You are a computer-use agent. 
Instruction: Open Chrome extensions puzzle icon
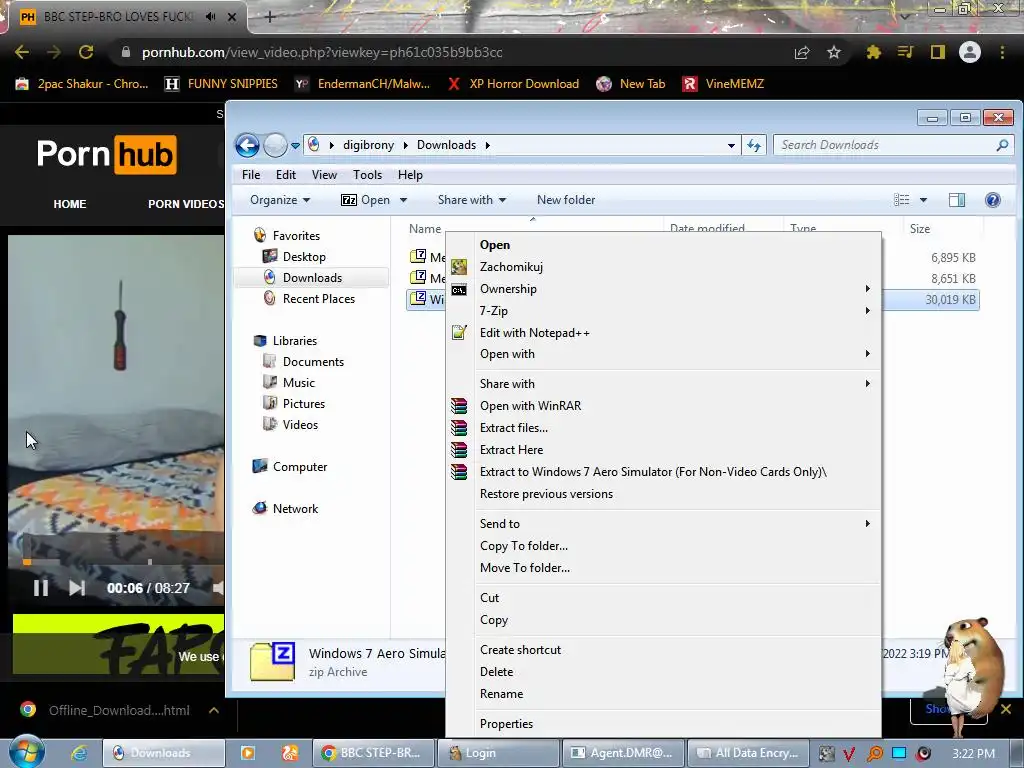(x=873, y=52)
